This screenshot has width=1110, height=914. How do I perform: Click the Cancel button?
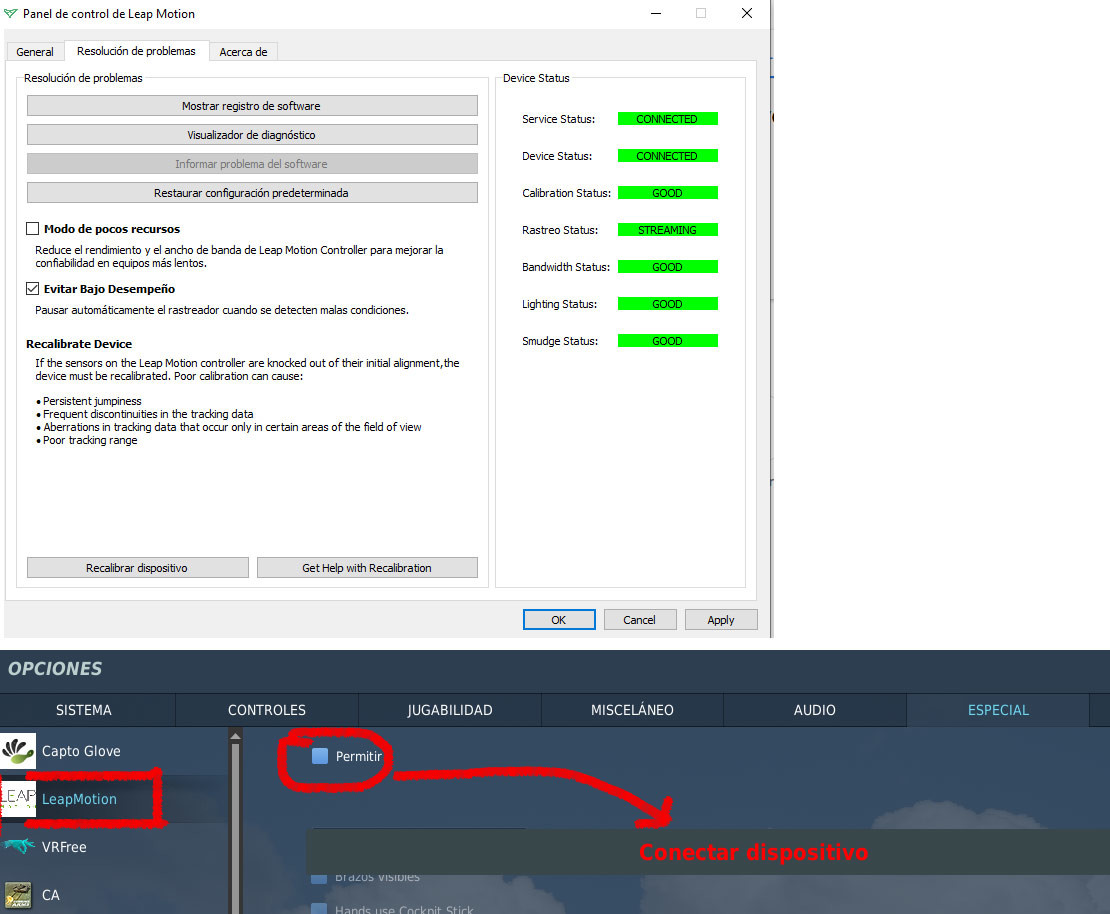tap(640, 619)
